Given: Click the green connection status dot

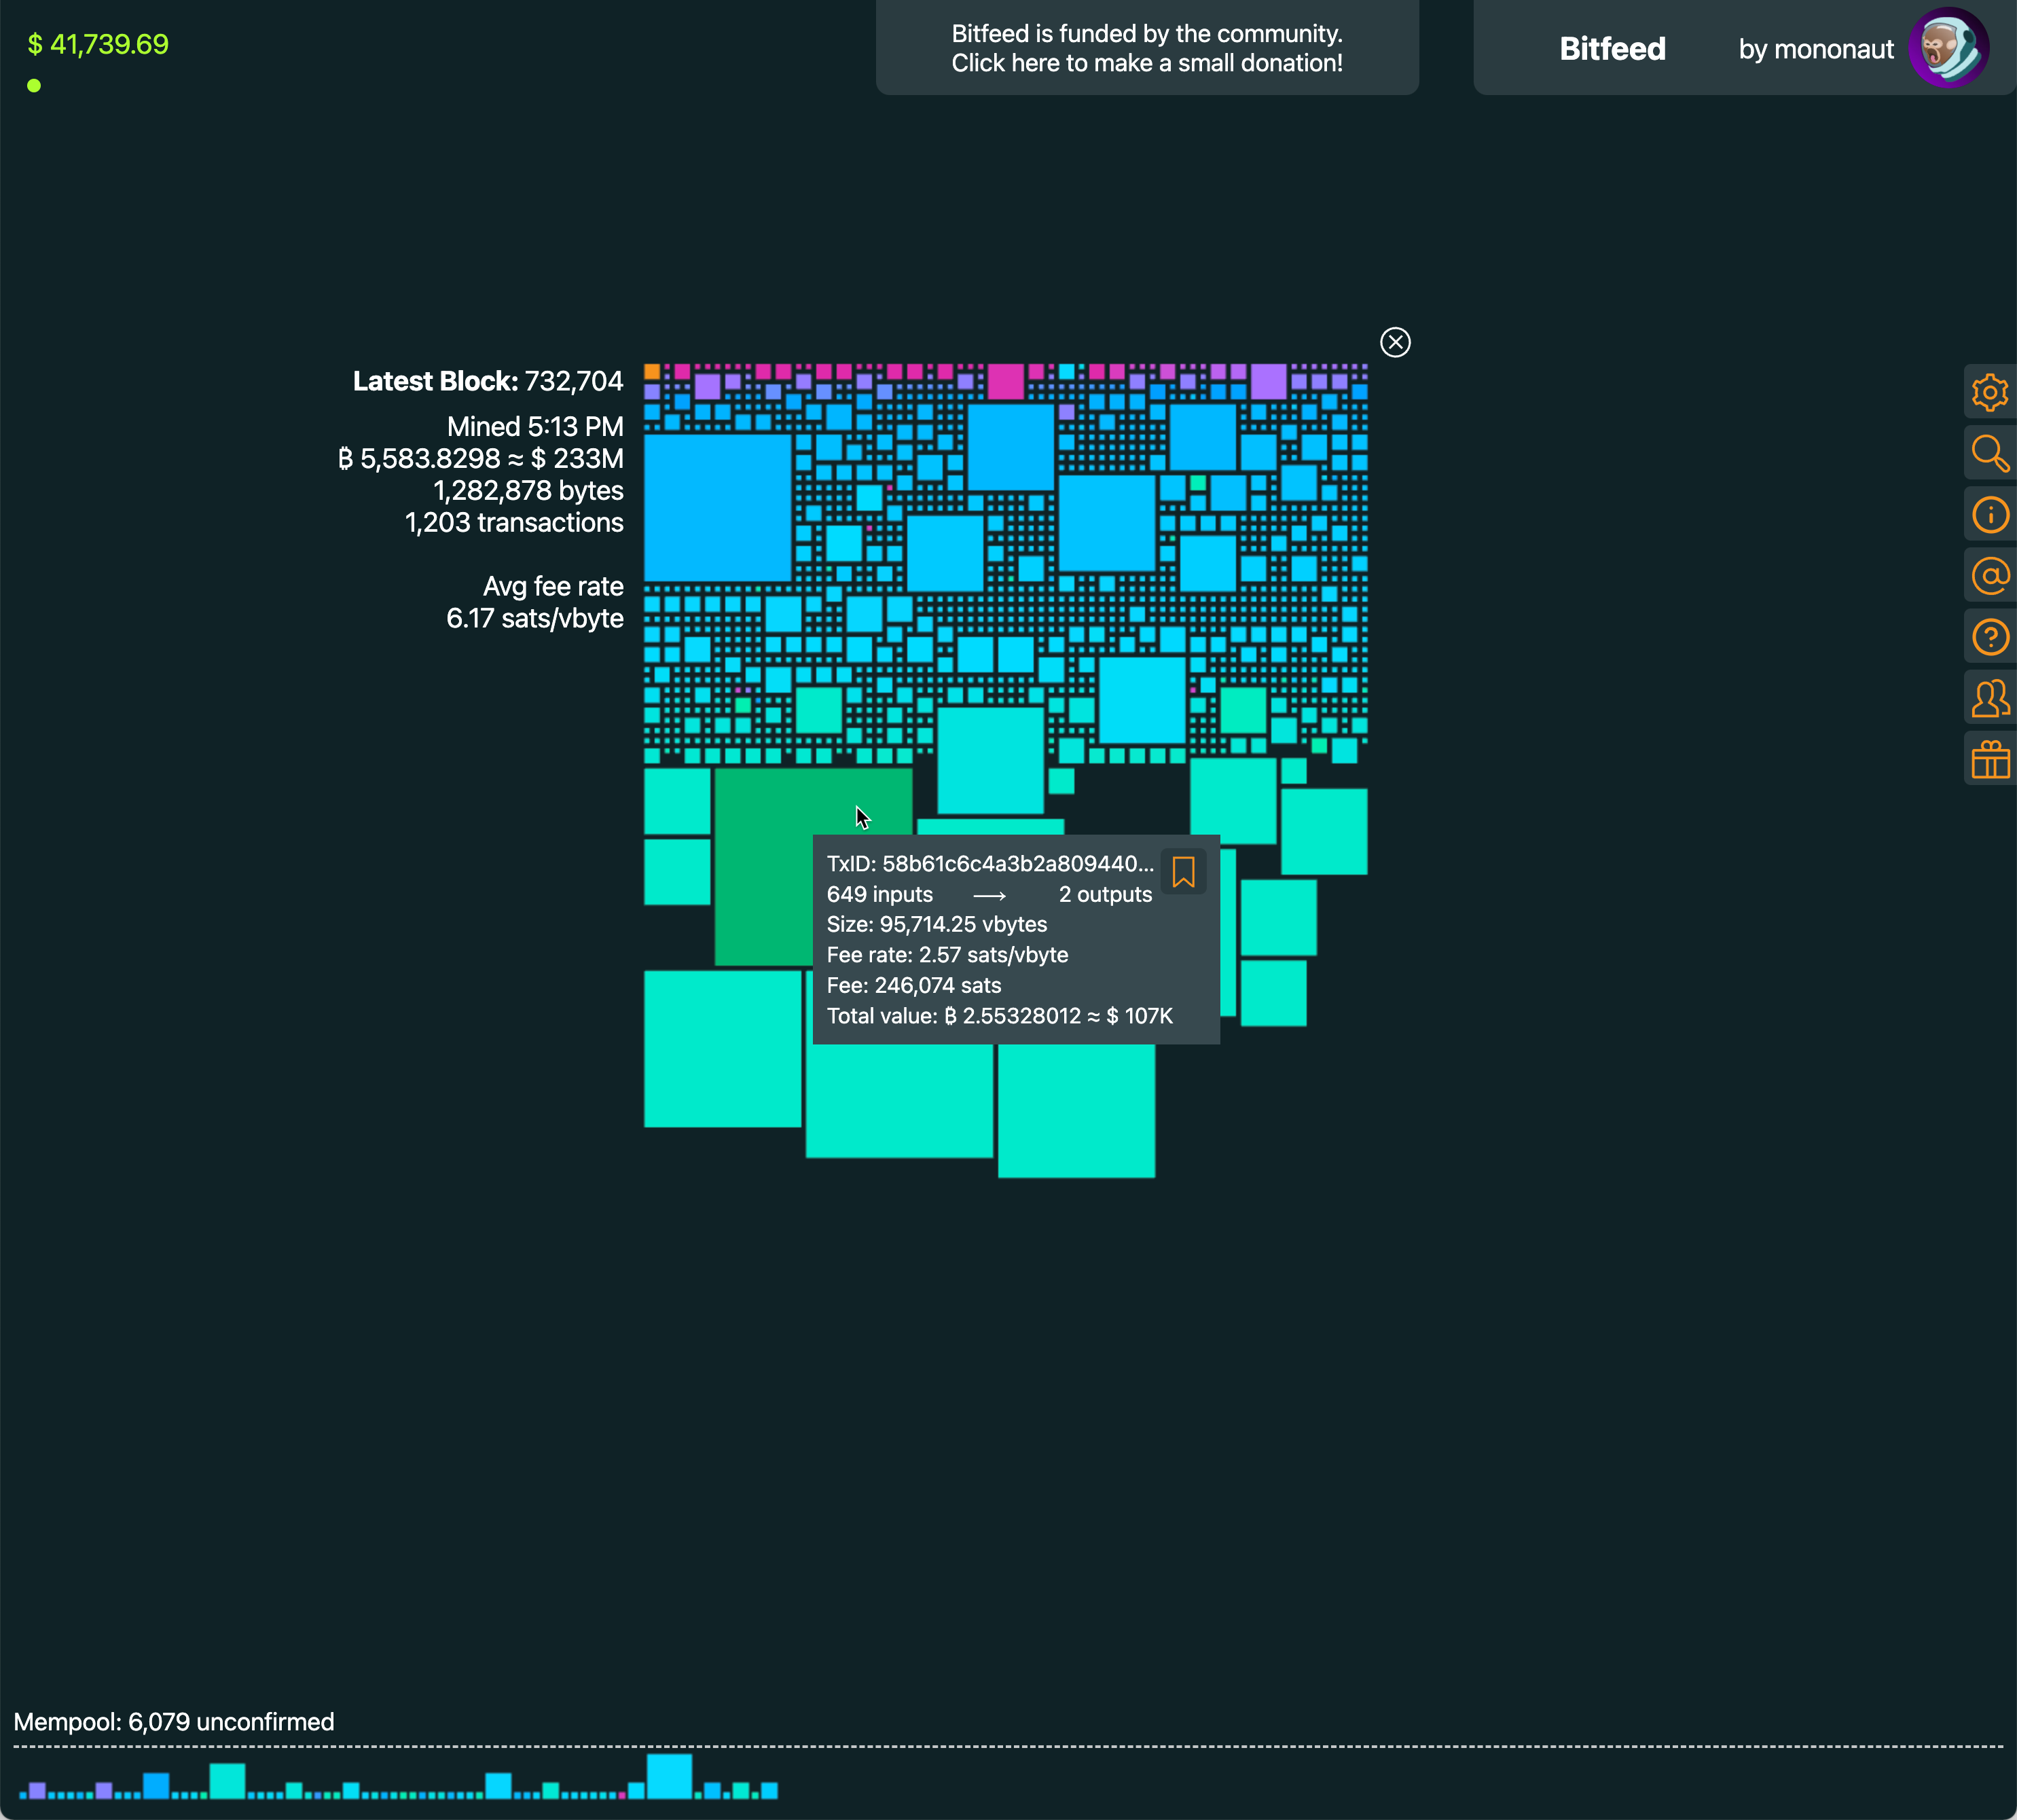Looking at the screenshot, I should tap(34, 85).
